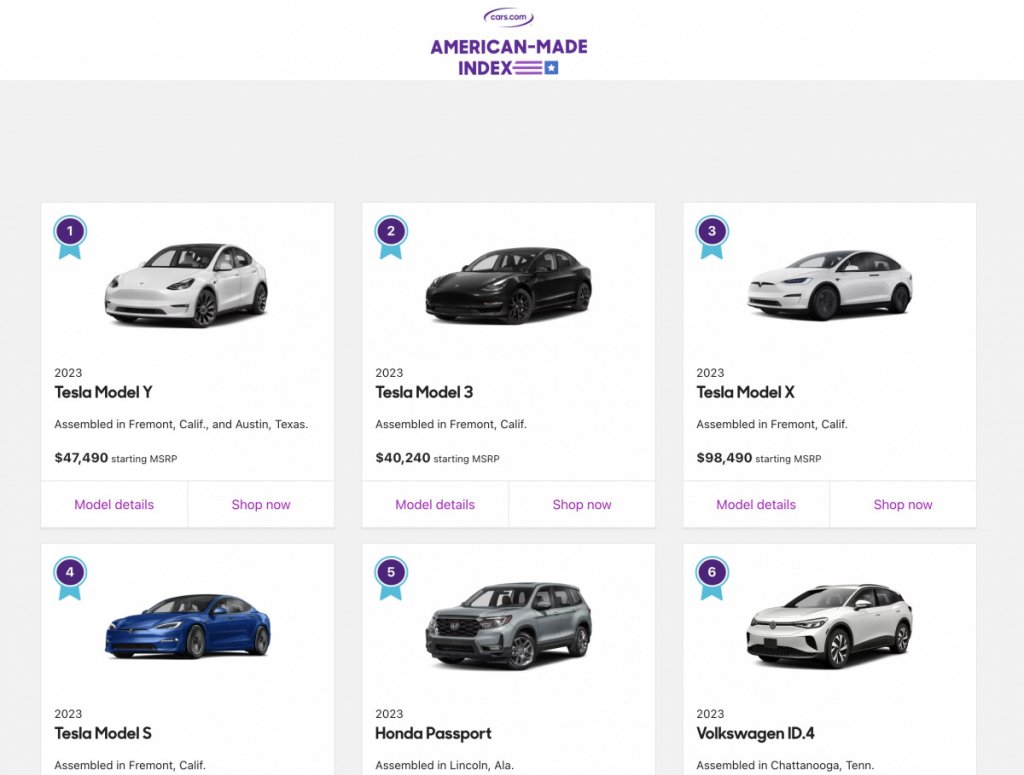Select the gray Honda Passport image

pyautogui.click(x=508, y=625)
